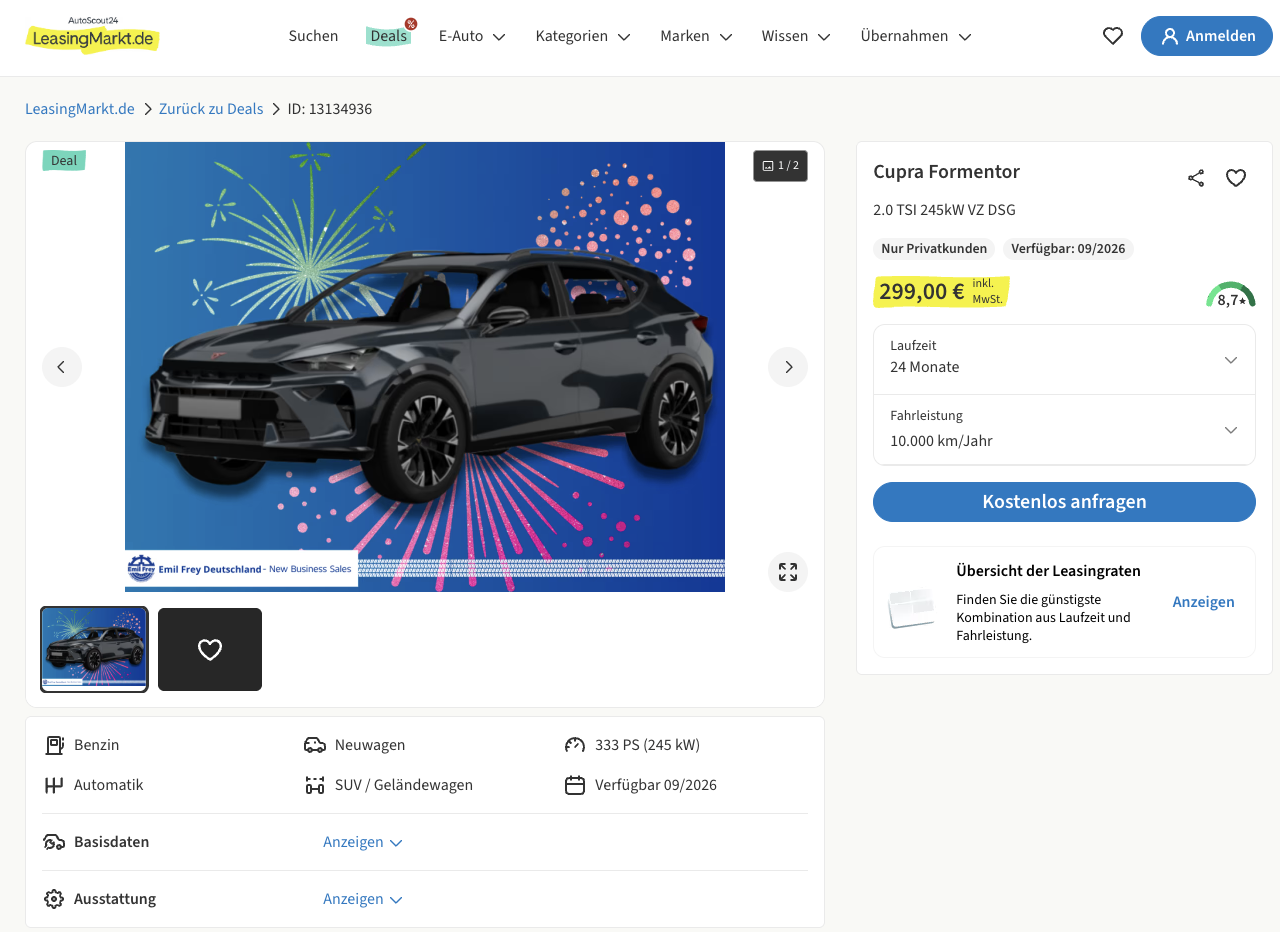Click the Zurück zu Deals breadcrumb link
This screenshot has width=1280, height=932.
tap(211, 109)
